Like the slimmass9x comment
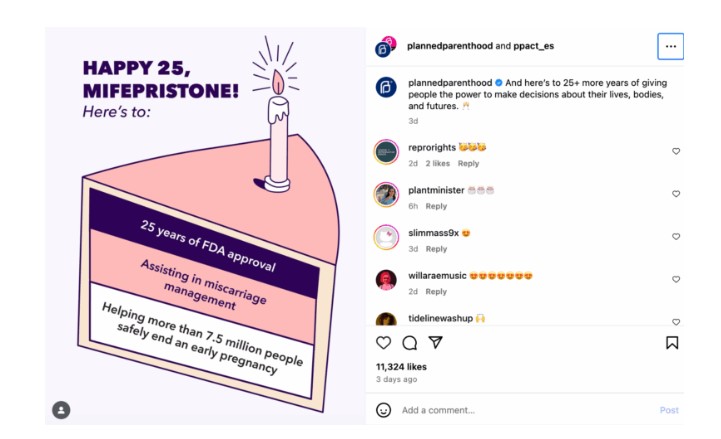The width and height of the screenshot is (721, 439). pos(676,236)
